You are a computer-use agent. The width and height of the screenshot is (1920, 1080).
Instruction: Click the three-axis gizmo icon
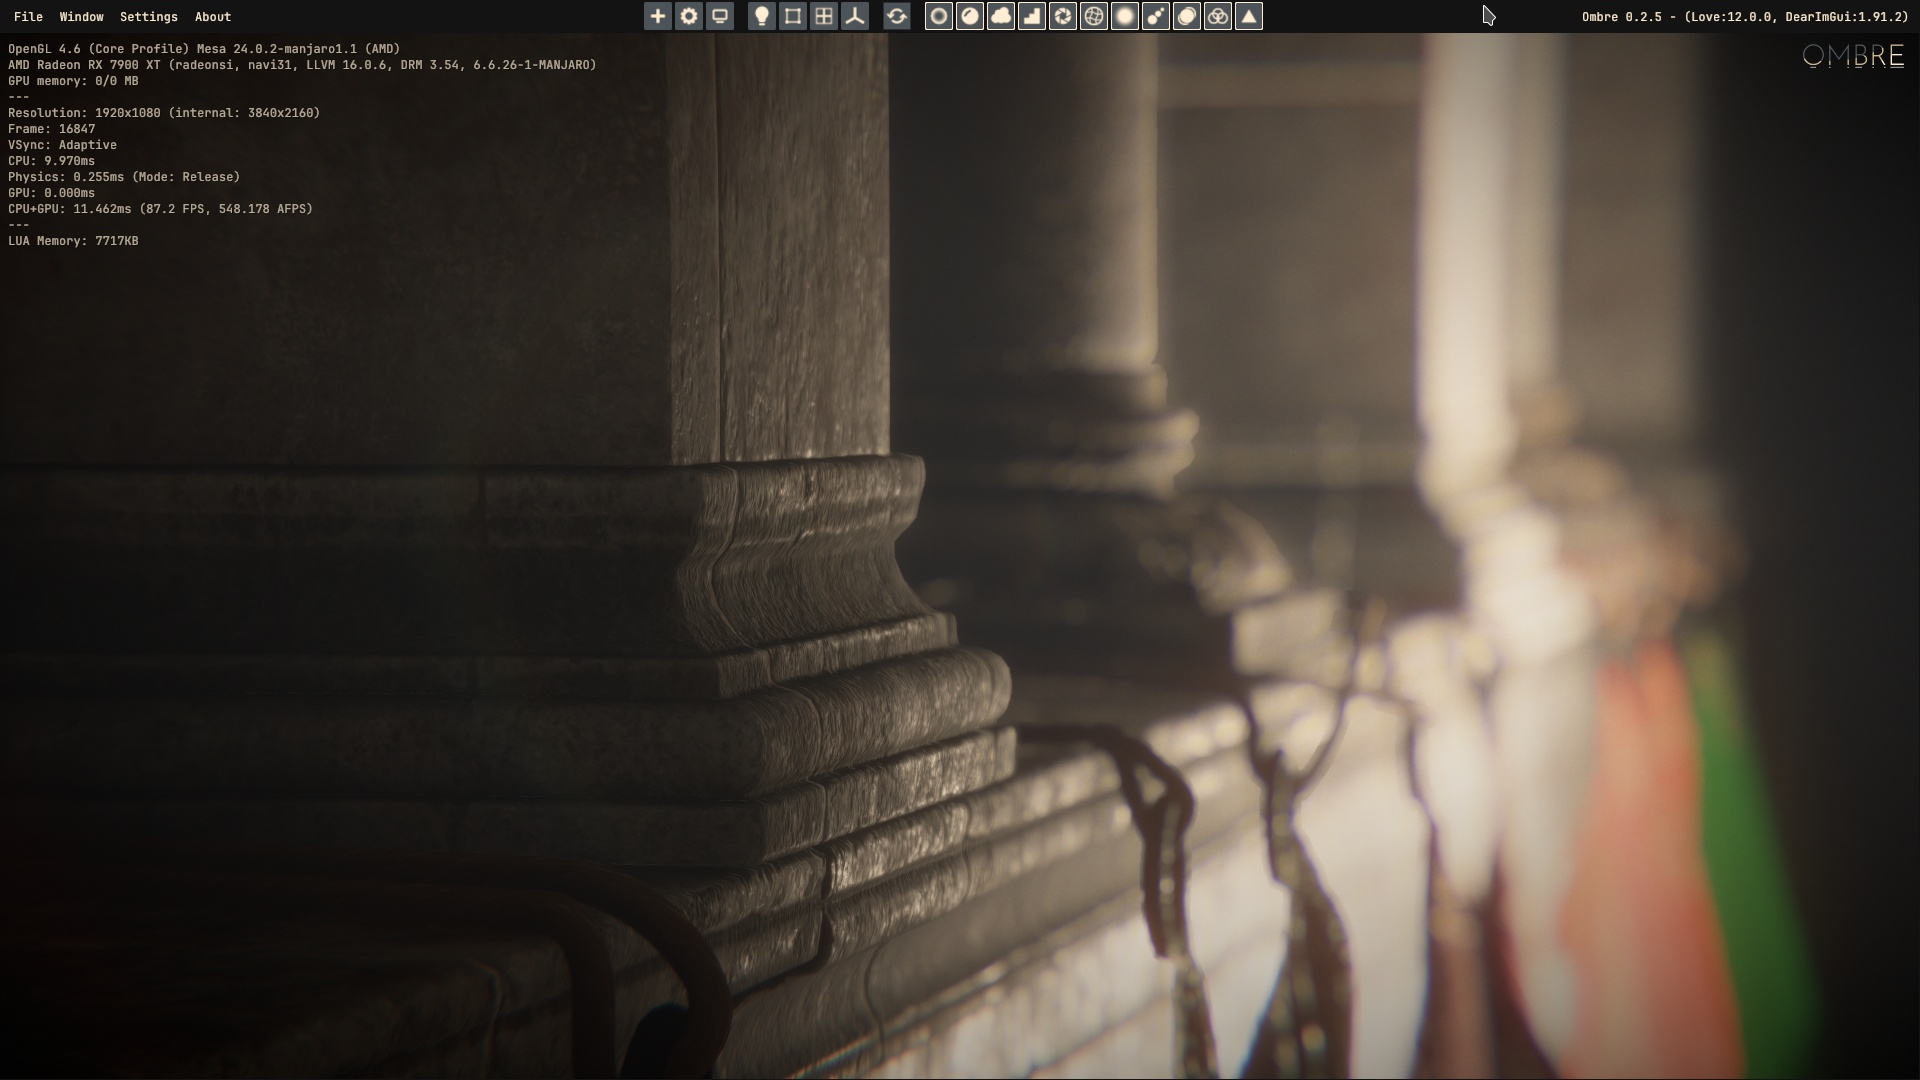click(x=855, y=16)
